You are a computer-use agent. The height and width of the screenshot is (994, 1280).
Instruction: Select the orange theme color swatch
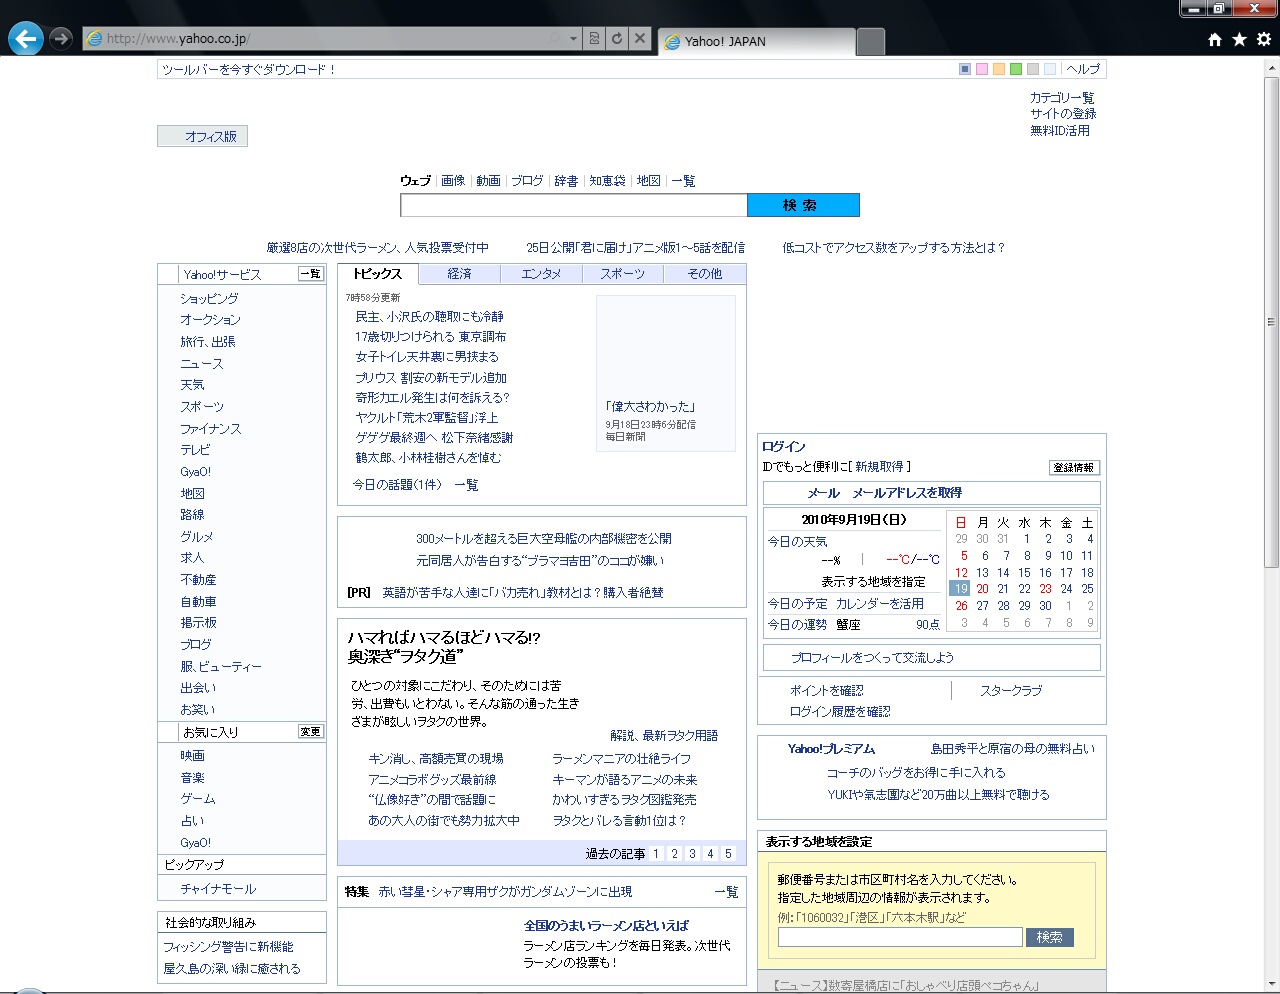coord(999,69)
